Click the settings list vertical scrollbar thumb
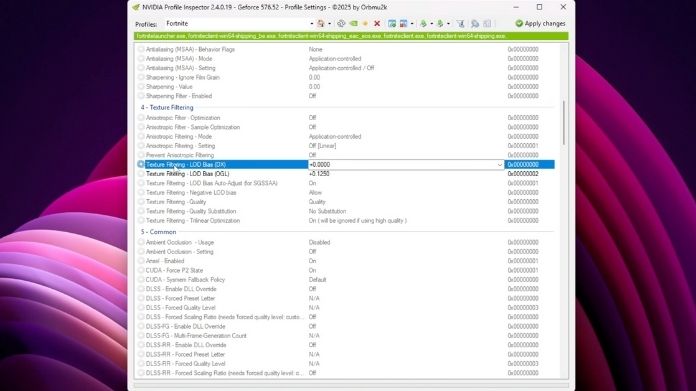Image resolution: width=696 pixels, height=391 pixels. click(x=564, y=122)
